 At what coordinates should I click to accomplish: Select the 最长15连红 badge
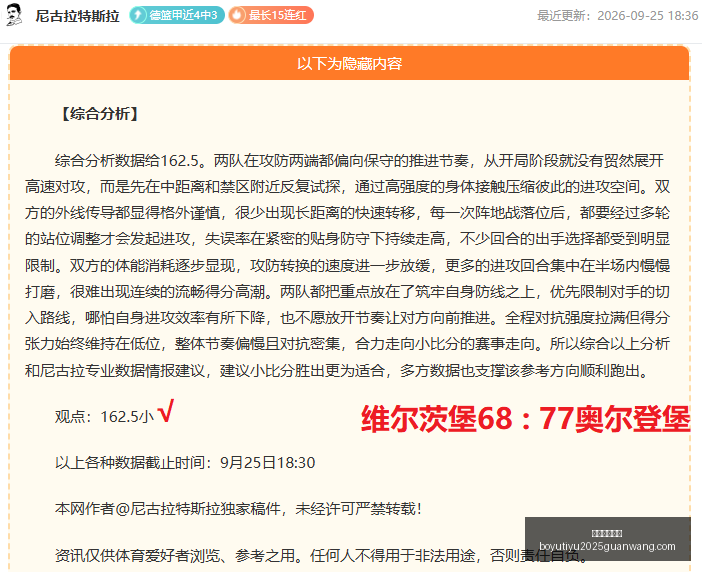tap(271, 15)
